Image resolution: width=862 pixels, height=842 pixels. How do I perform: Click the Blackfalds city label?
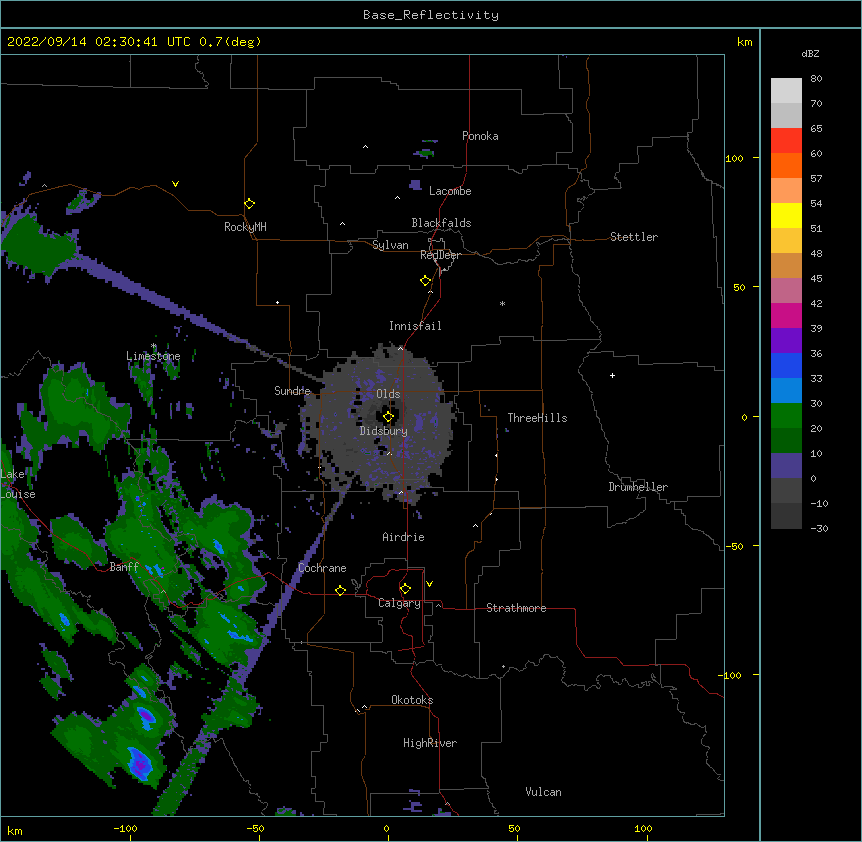441,223
